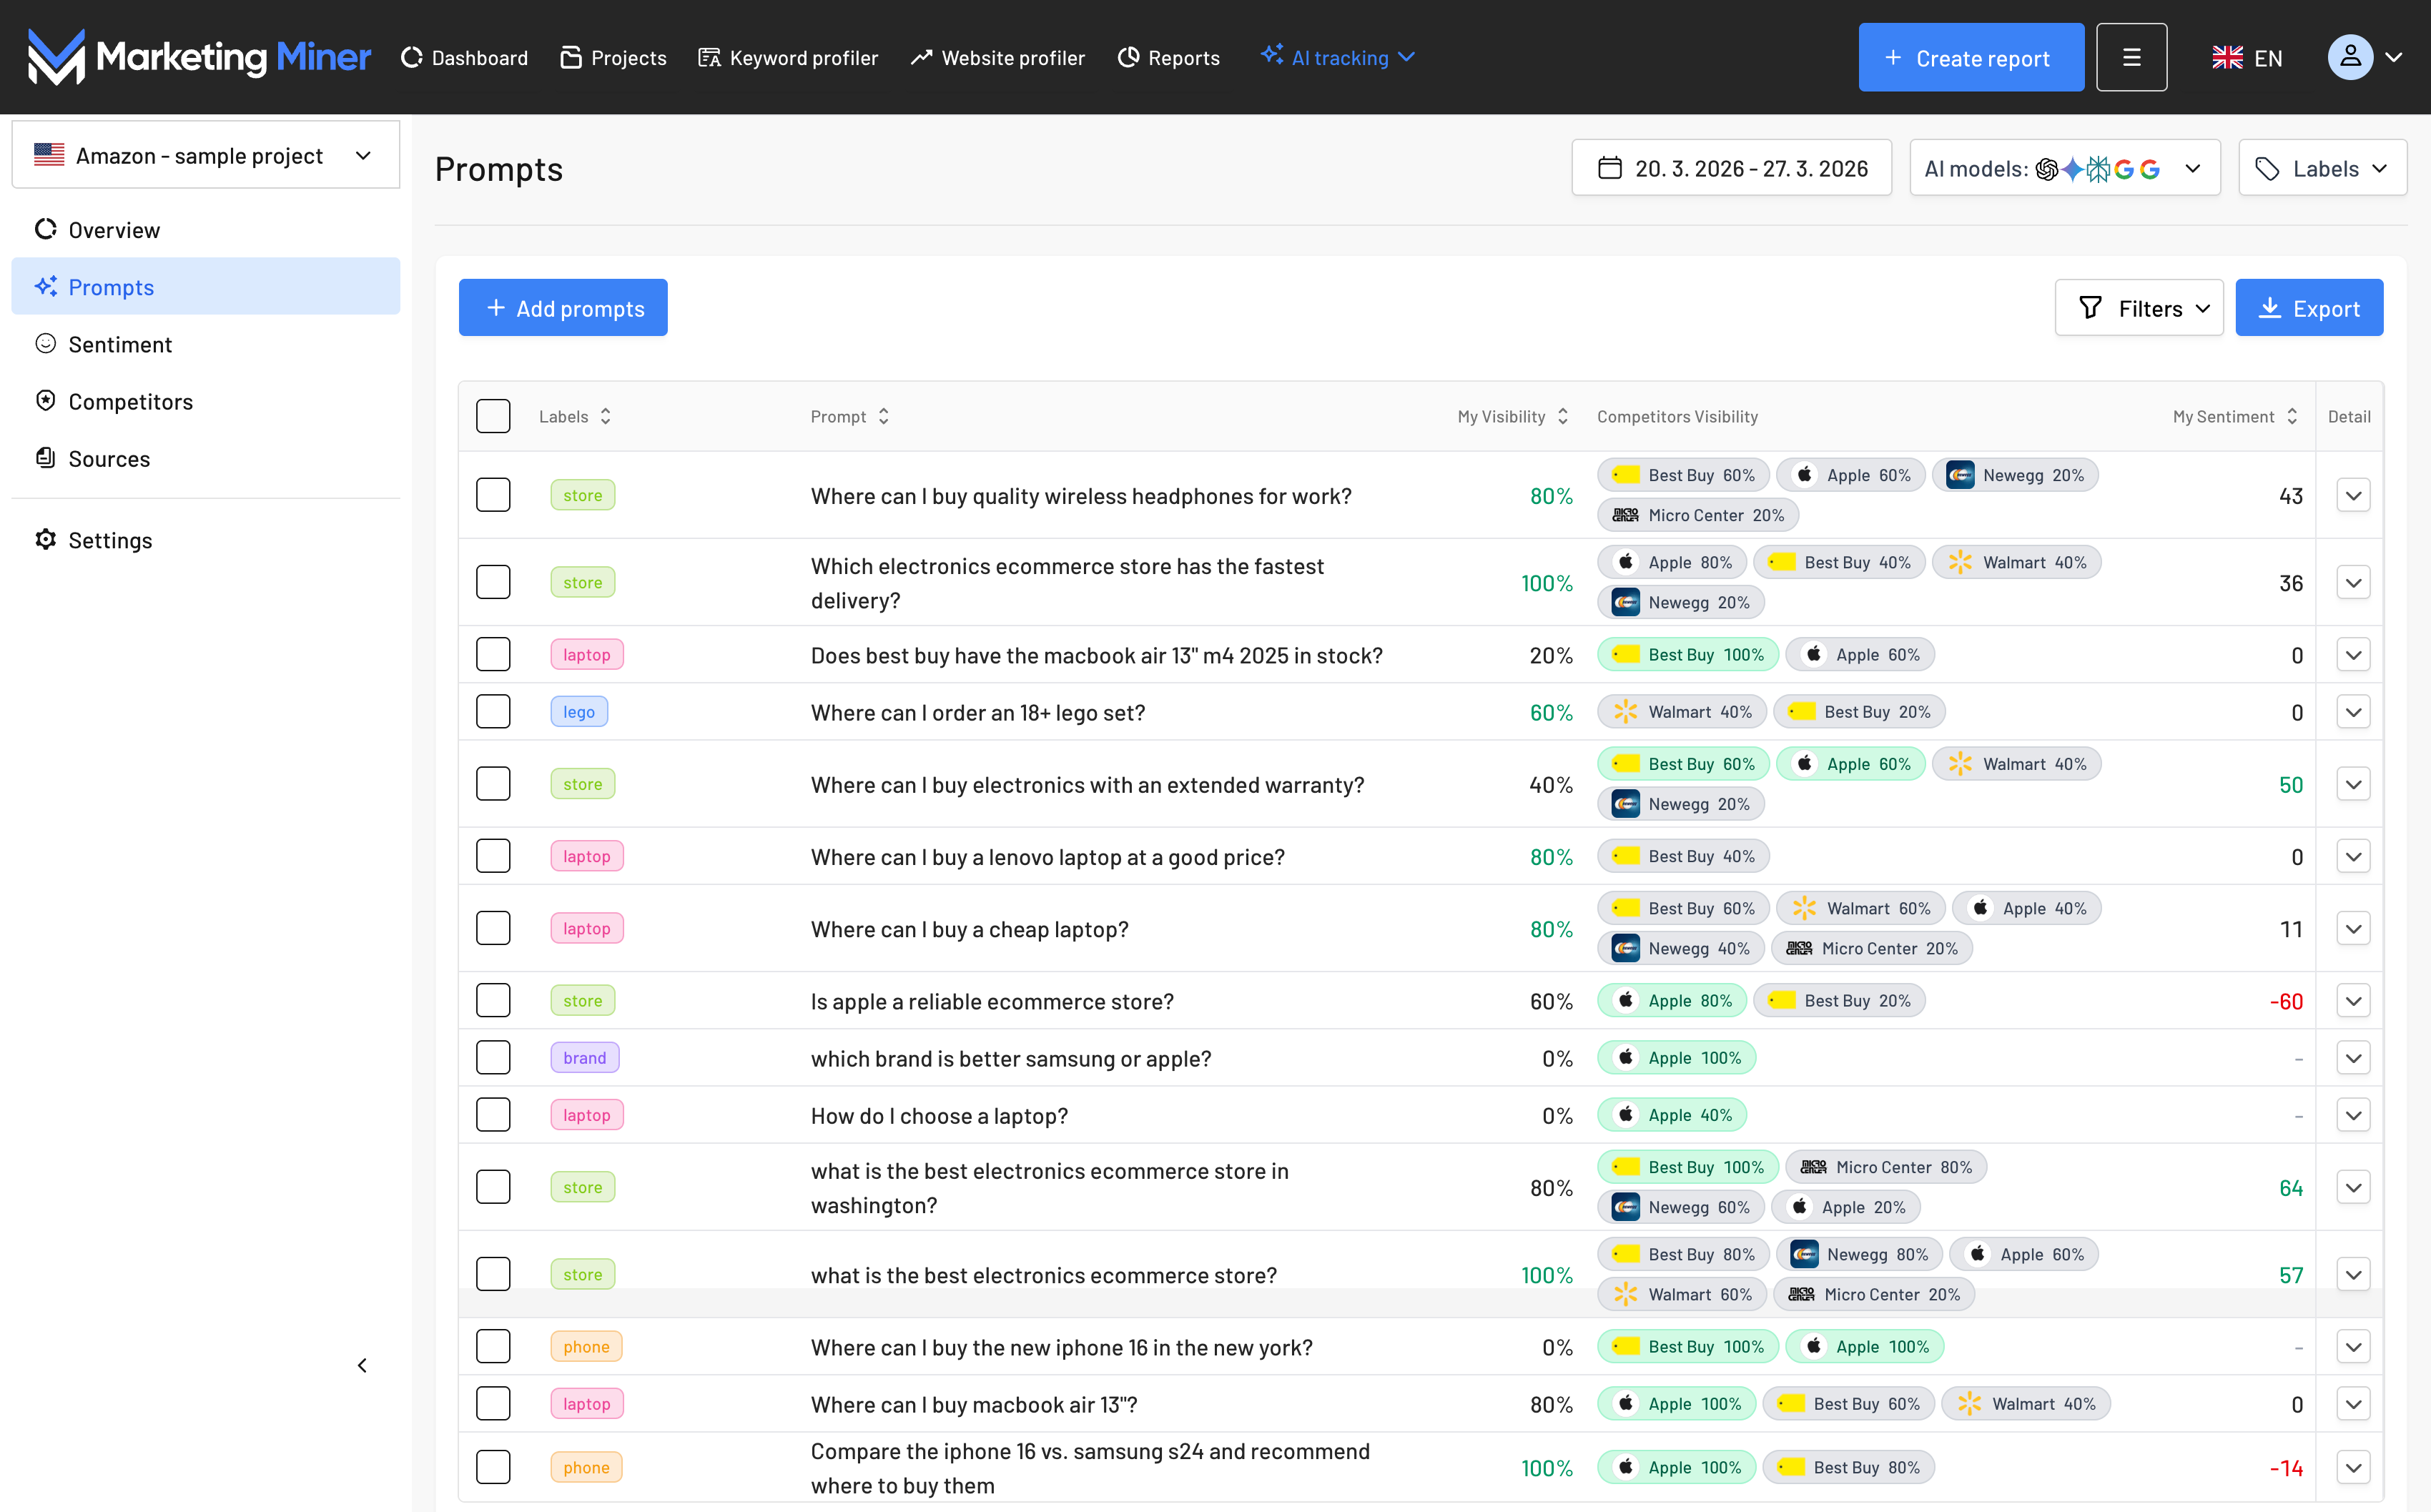Image resolution: width=2431 pixels, height=1512 pixels.
Task: Select checkbox for cheap laptop prompt
Action: click(x=493, y=928)
